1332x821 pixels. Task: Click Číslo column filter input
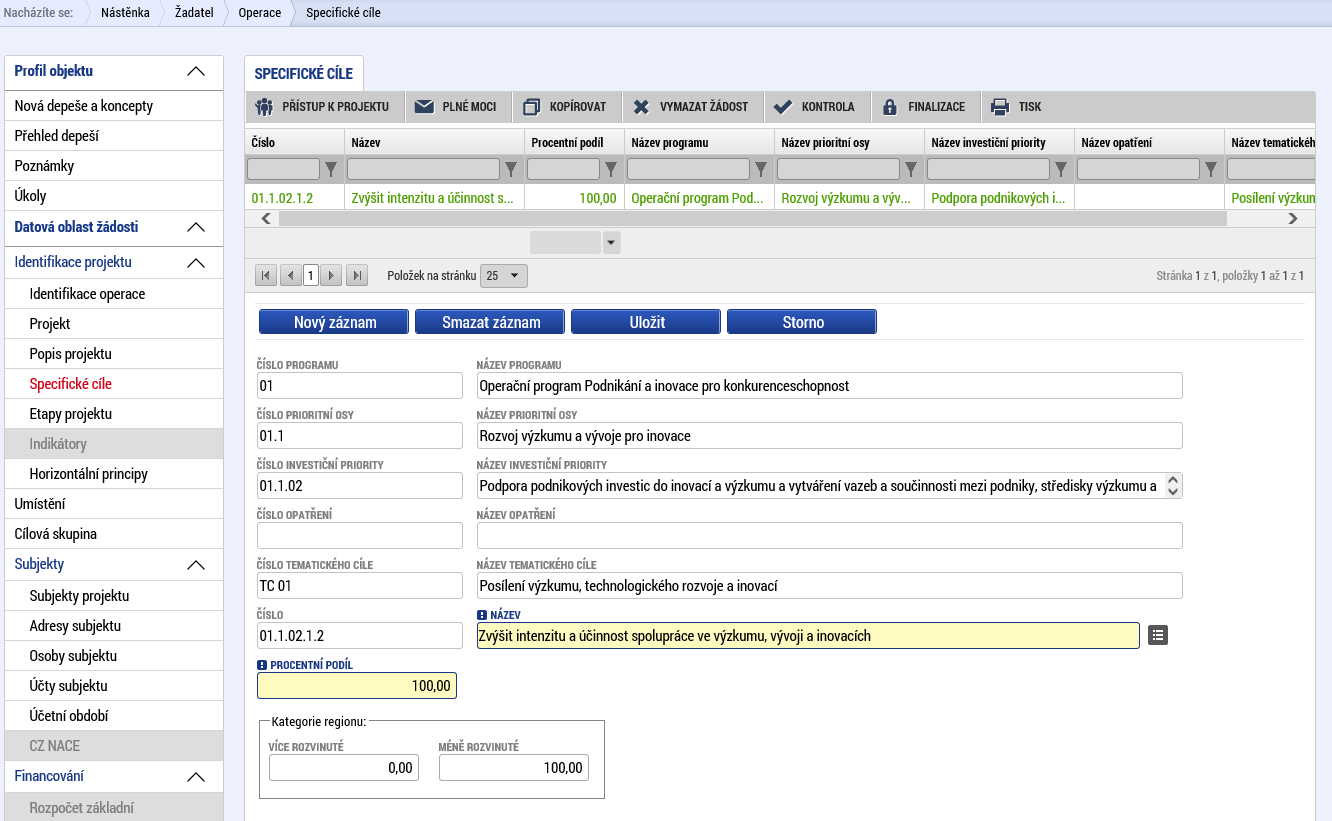pos(283,169)
